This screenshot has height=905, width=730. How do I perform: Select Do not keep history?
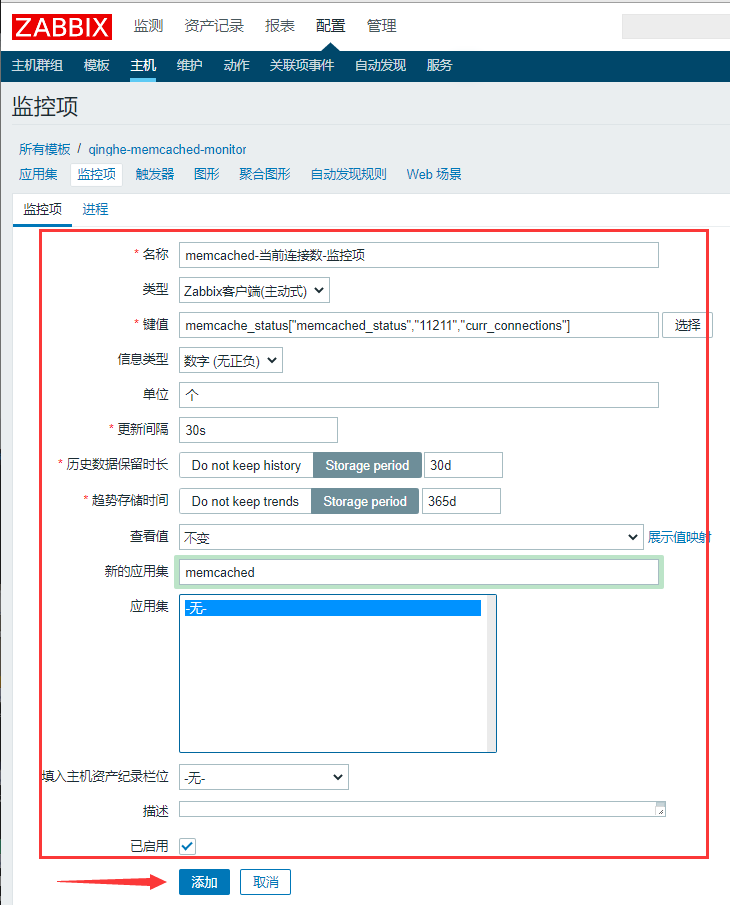246,465
